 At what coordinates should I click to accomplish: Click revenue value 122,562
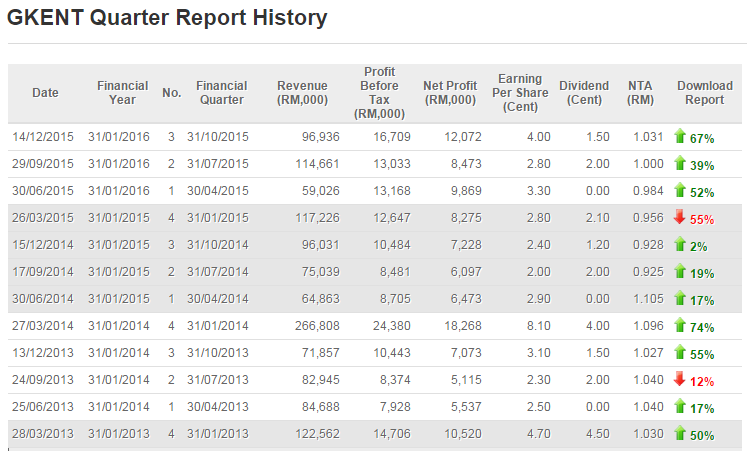tap(317, 434)
